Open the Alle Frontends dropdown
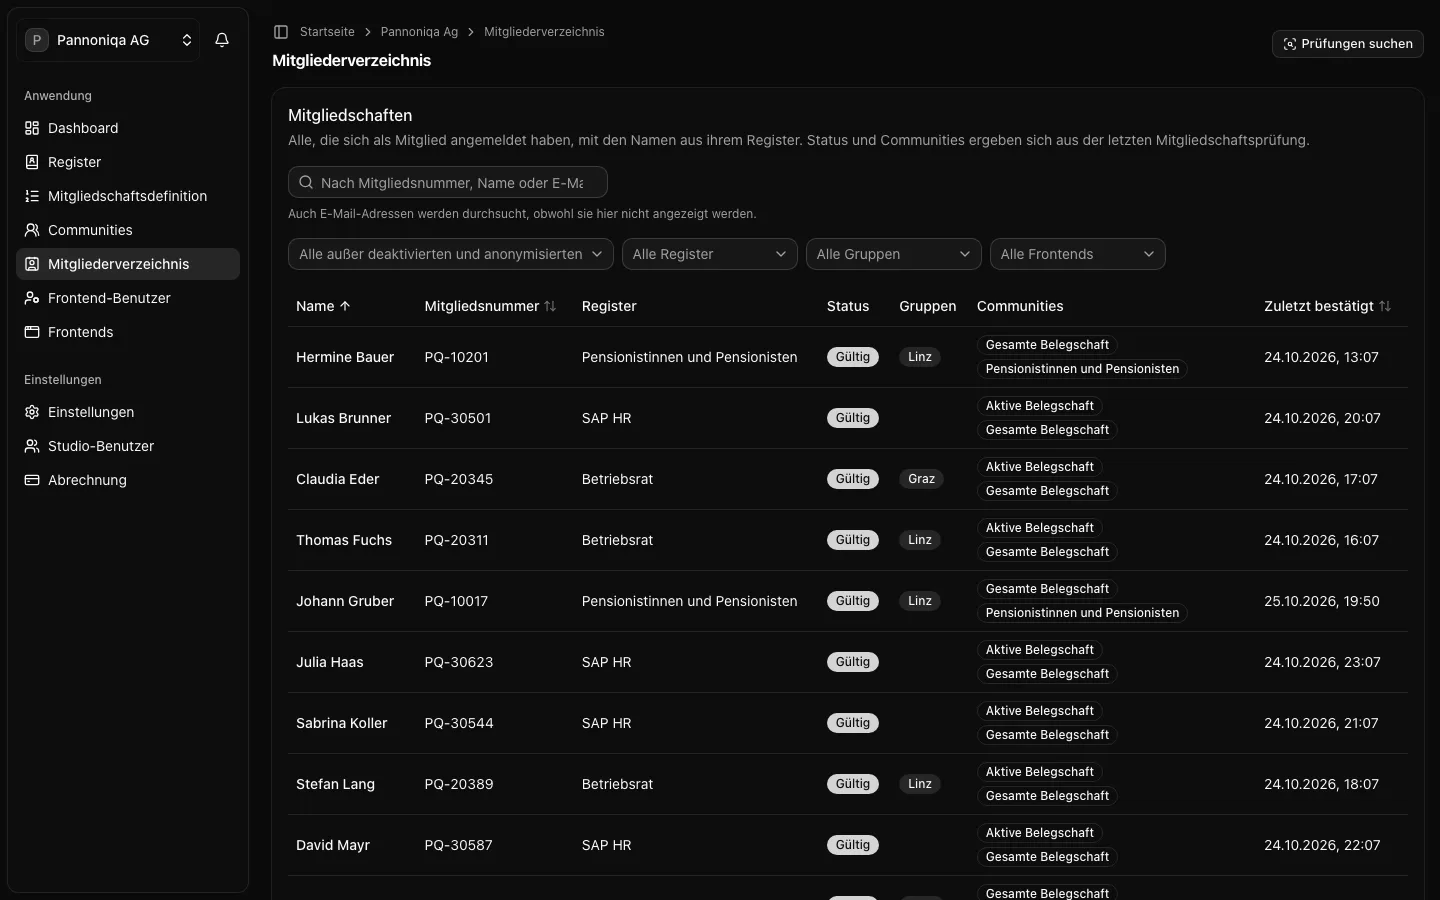Viewport: 1440px width, 900px height. point(1078,254)
